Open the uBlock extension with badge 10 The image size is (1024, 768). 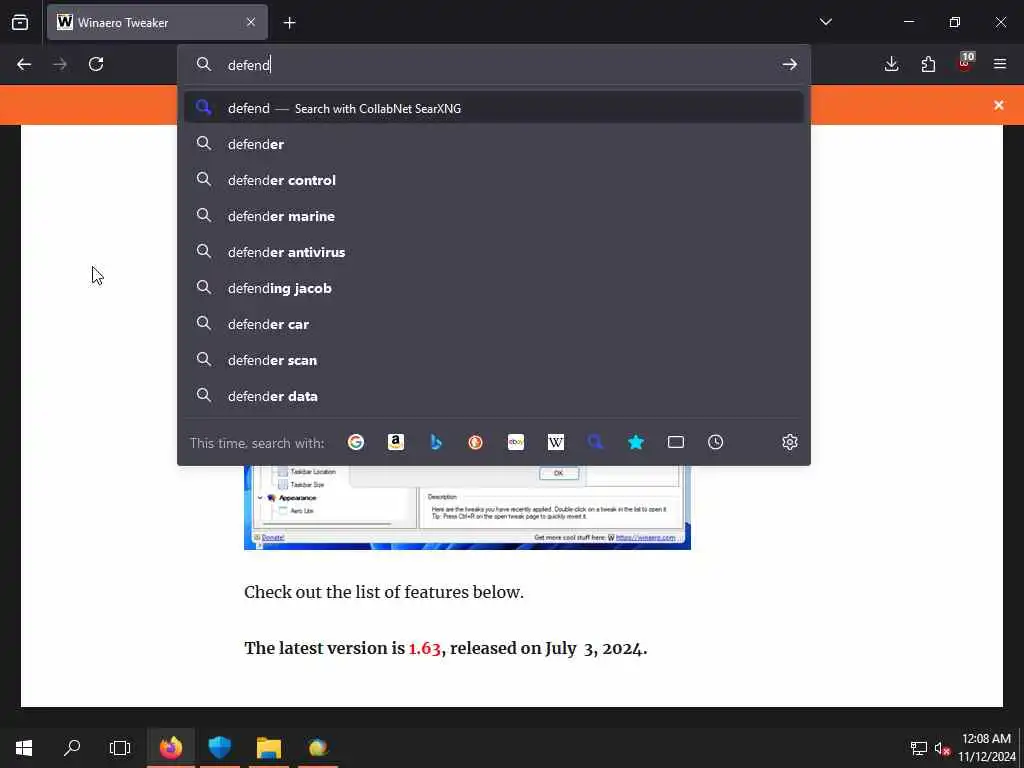point(965,63)
